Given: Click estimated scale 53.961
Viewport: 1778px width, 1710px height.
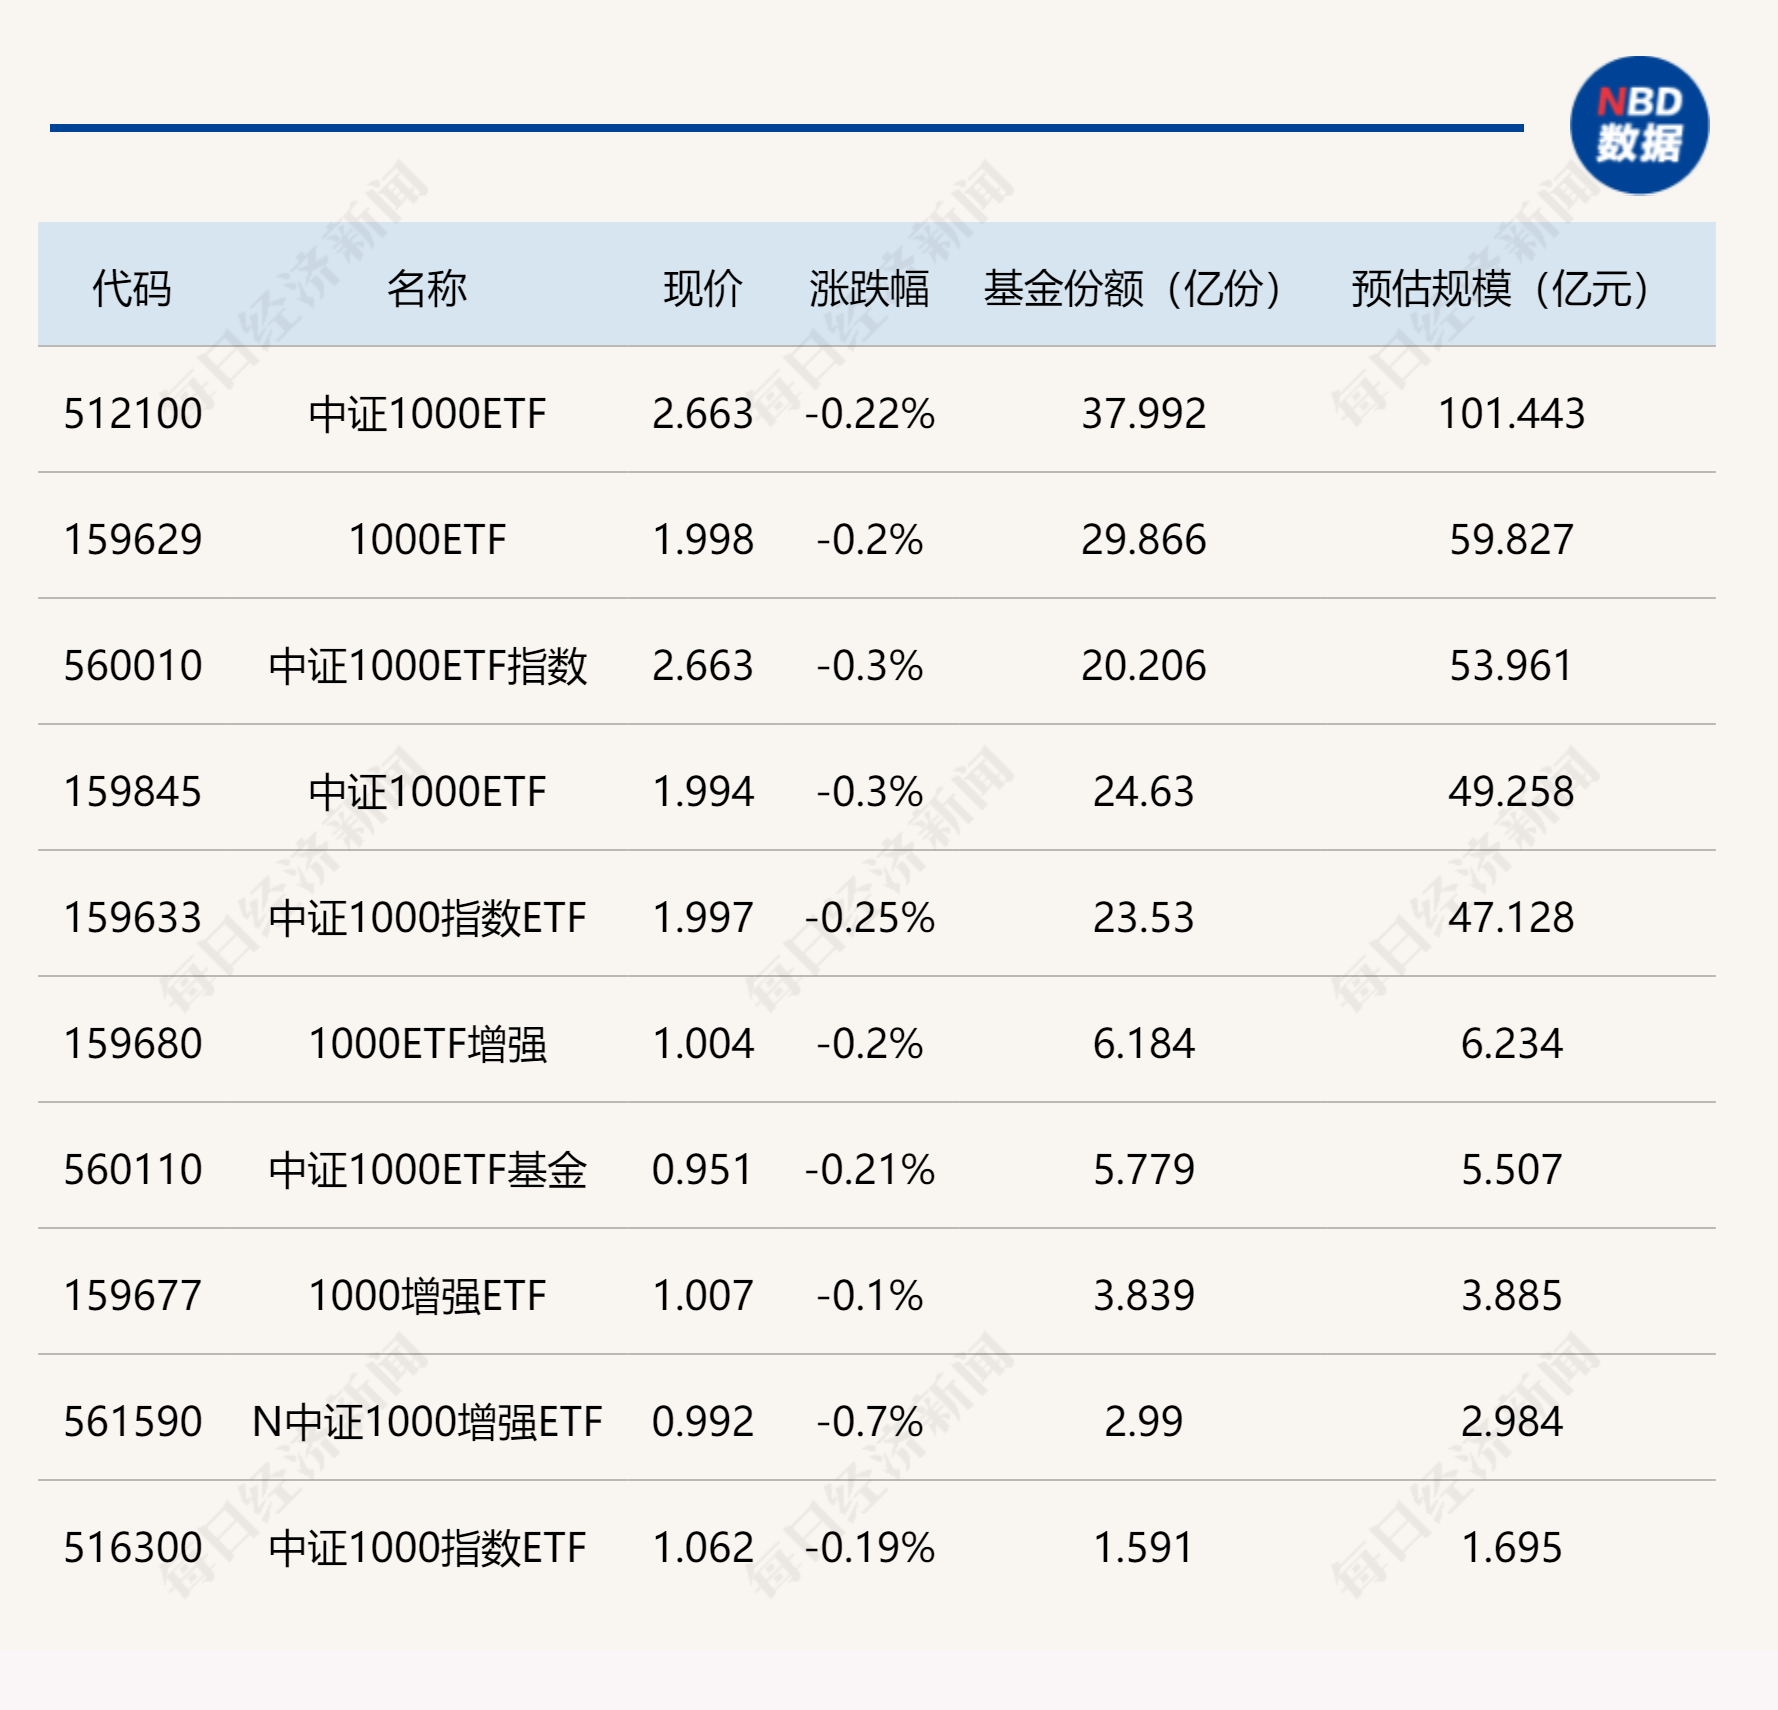Looking at the screenshot, I should (1511, 666).
